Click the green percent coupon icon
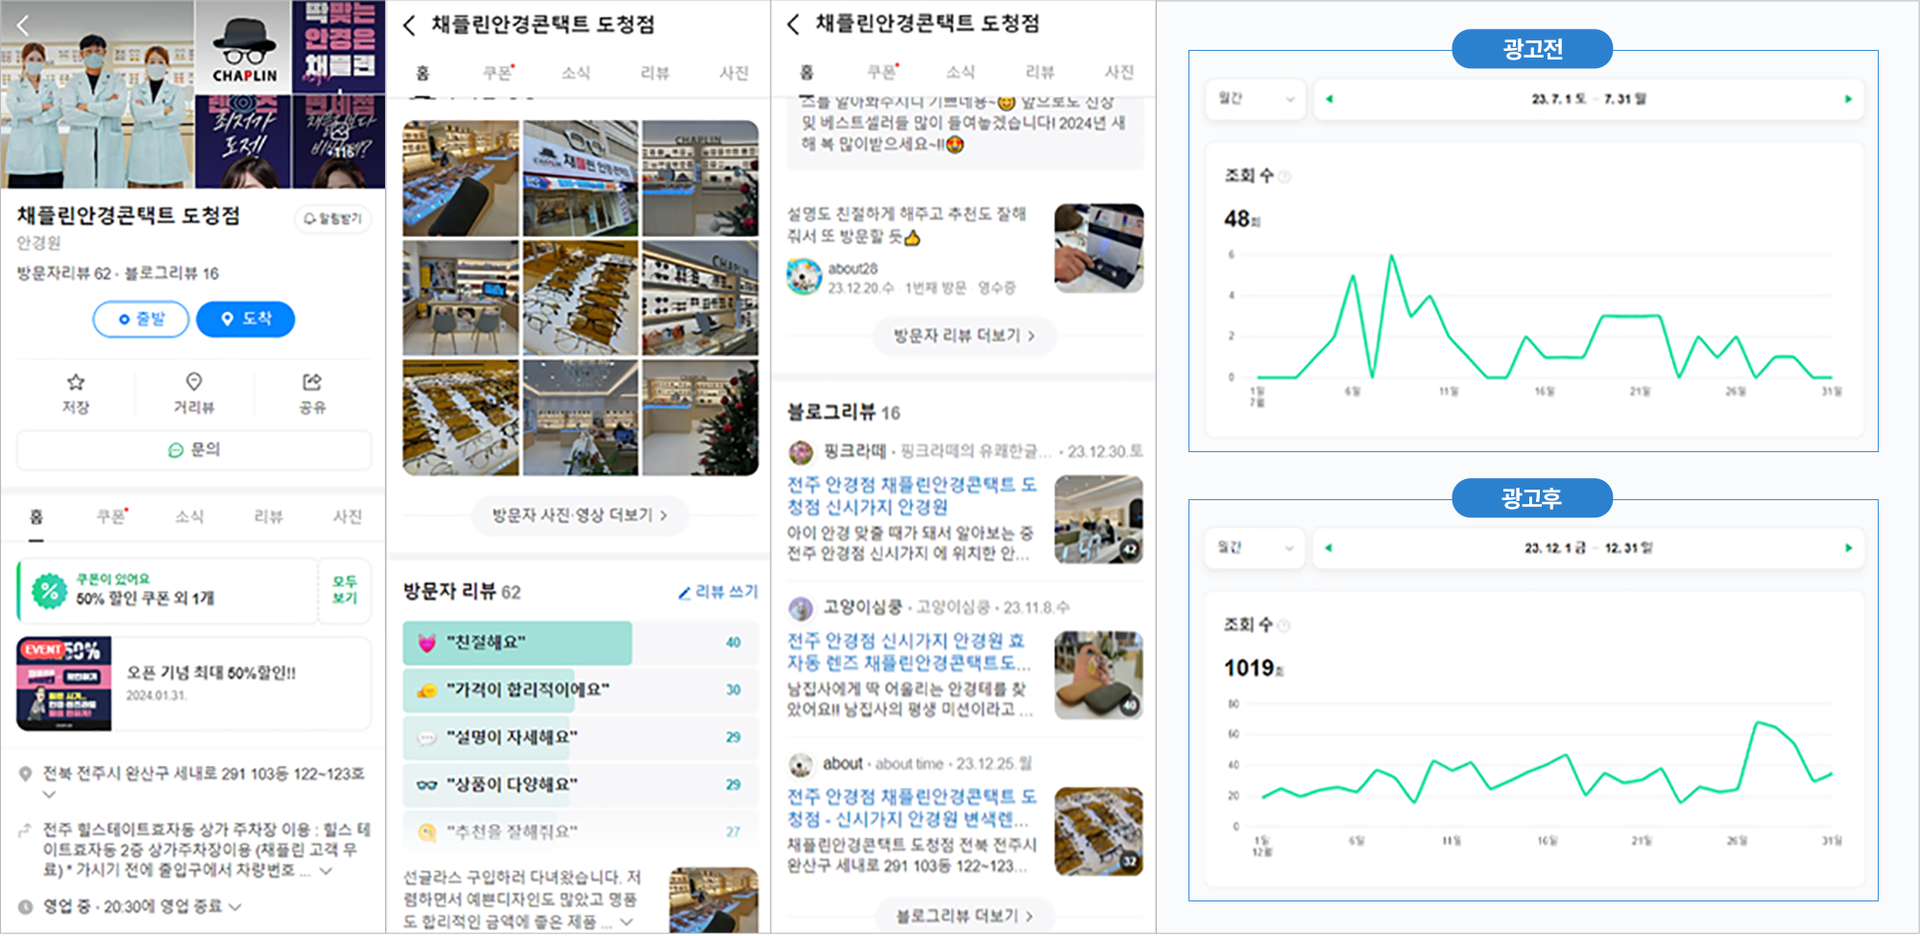Image resolution: width=1920 pixels, height=936 pixels. [x=49, y=591]
